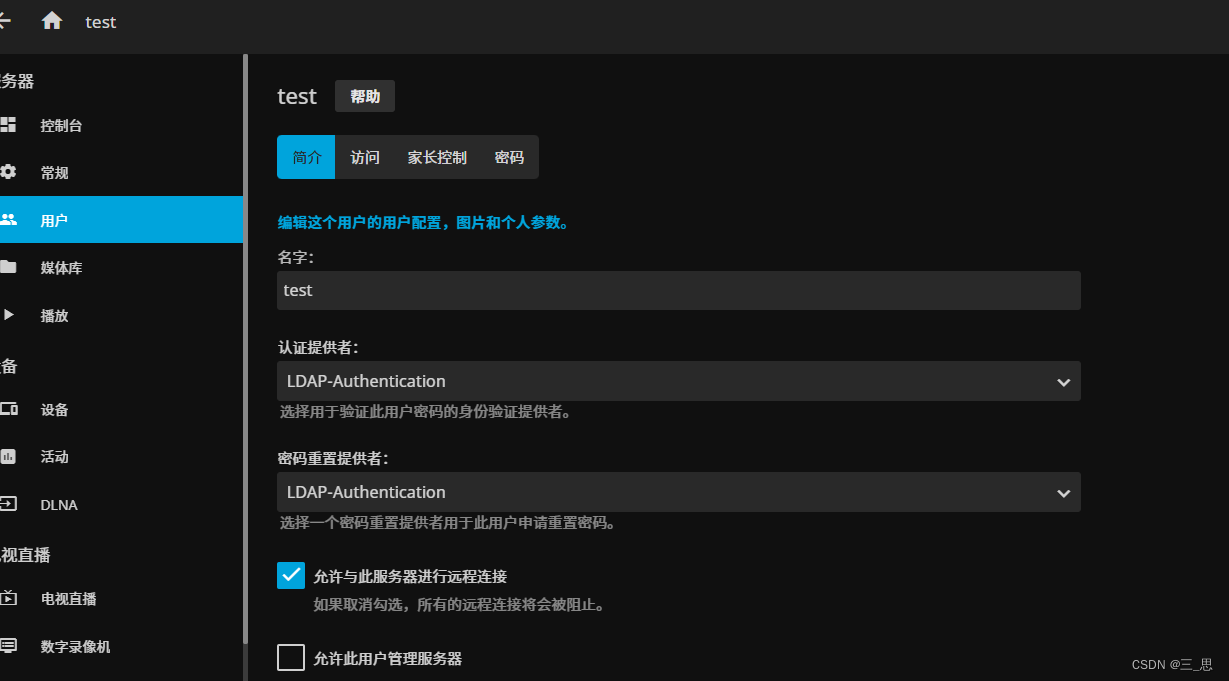Open the 数字录像机 section

pos(75,646)
